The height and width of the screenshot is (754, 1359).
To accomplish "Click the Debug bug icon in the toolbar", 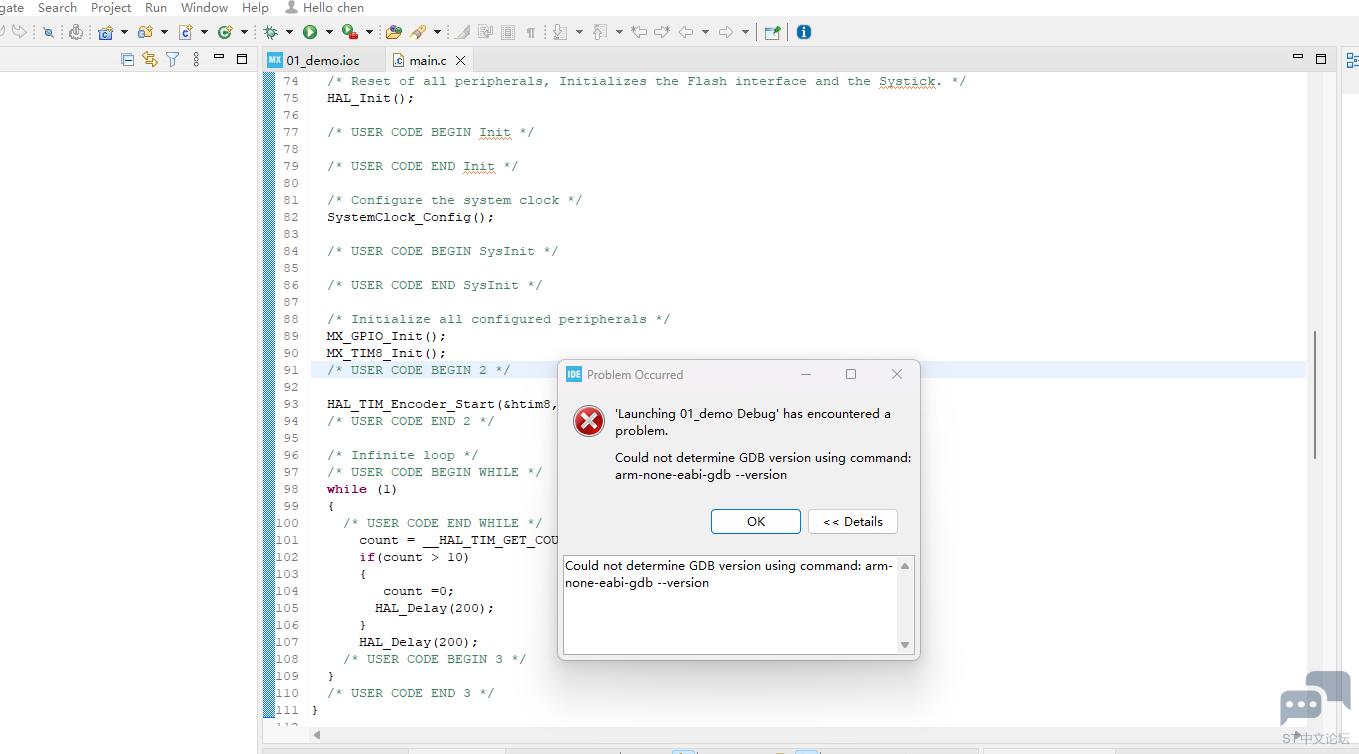I will (270, 32).
